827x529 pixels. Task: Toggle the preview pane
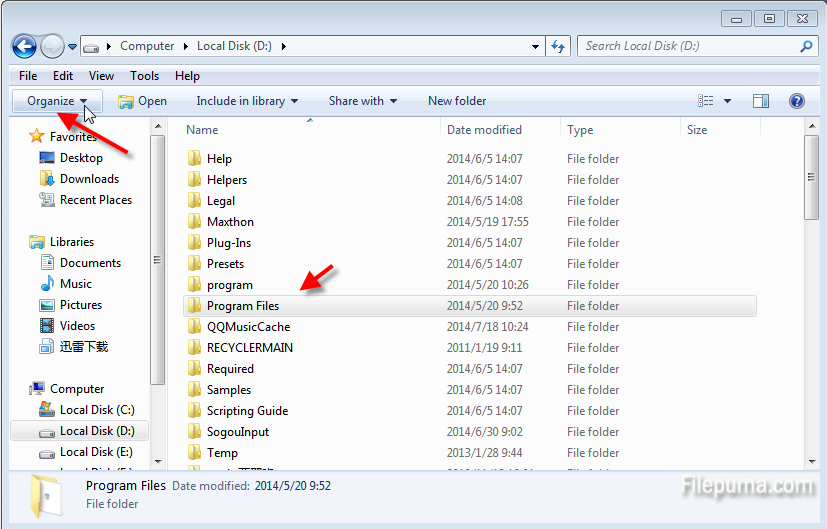pyautogui.click(x=761, y=101)
